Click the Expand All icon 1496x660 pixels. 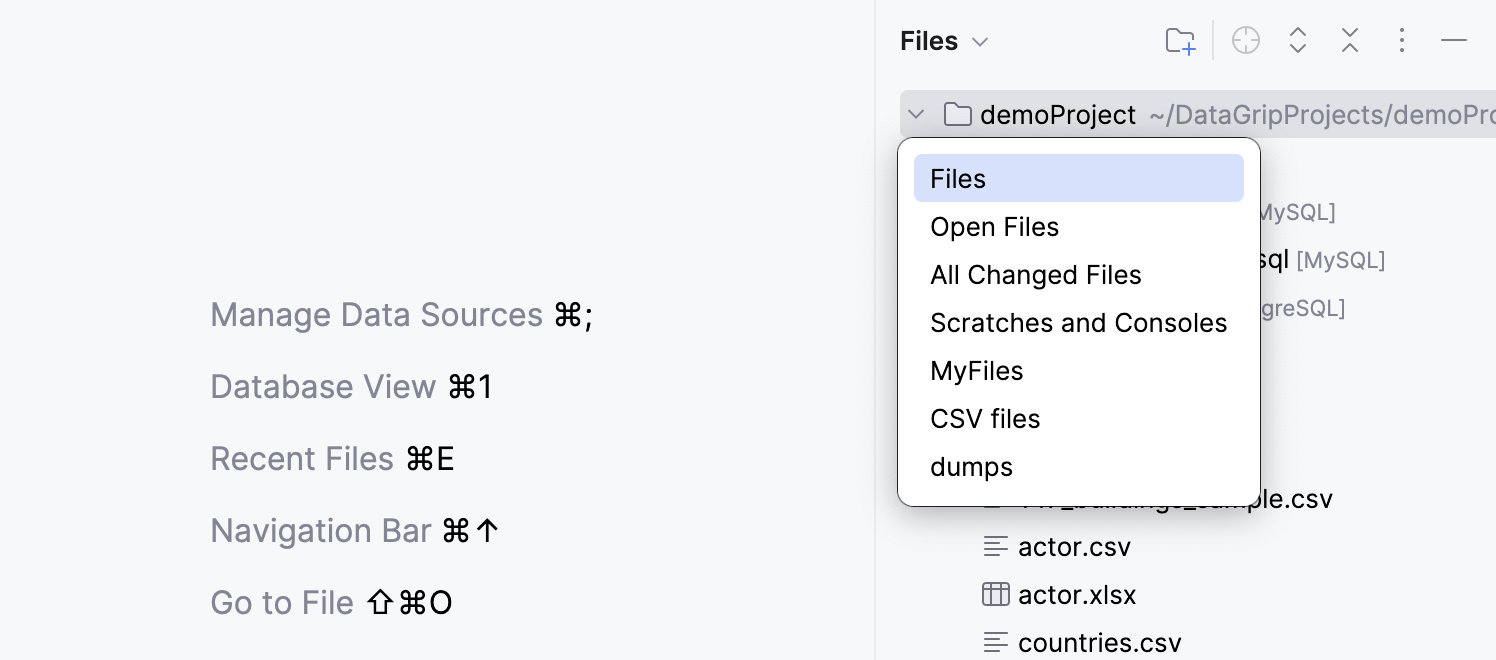(x=1298, y=40)
